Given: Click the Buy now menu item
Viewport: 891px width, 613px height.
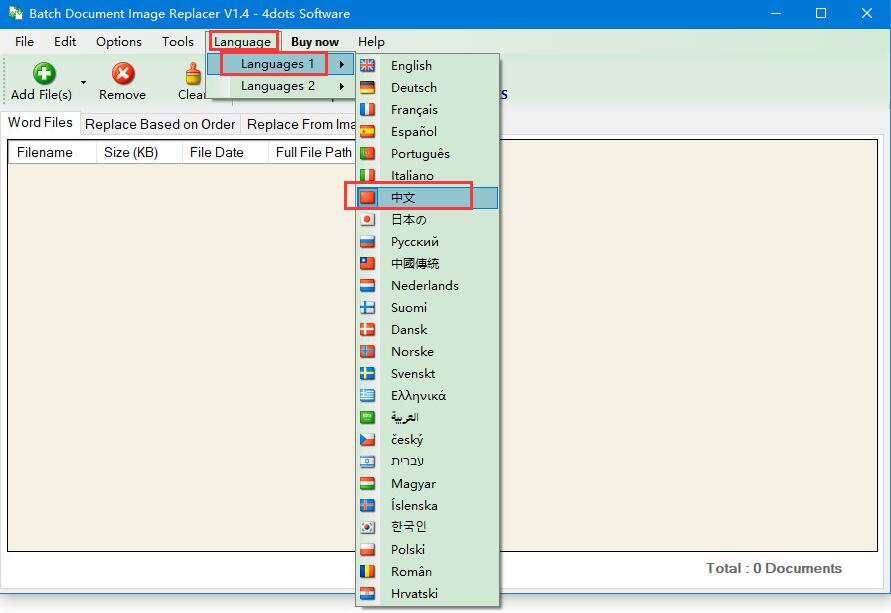Looking at the screenshot, I should click(x=315, y=42).
